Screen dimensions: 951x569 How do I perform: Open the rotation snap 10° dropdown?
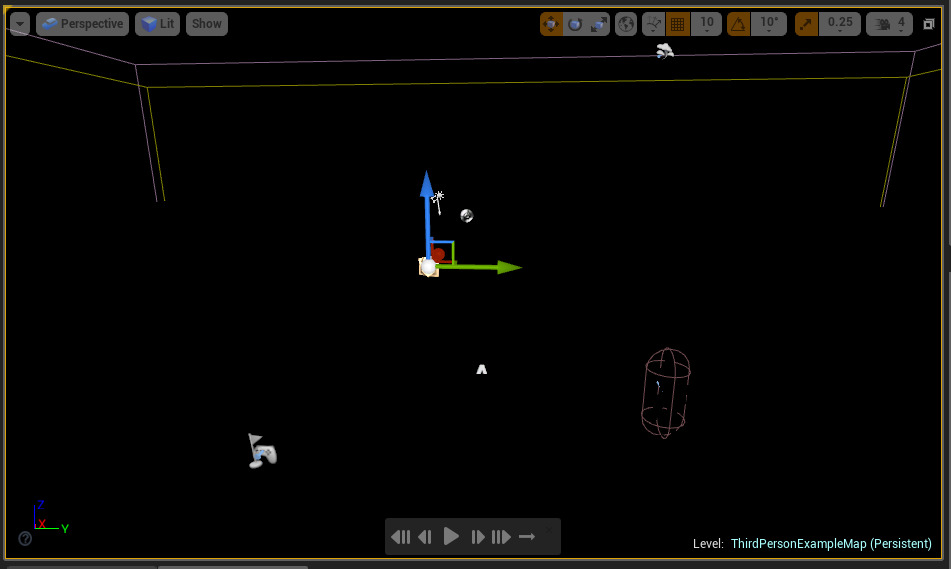[769, 24]
